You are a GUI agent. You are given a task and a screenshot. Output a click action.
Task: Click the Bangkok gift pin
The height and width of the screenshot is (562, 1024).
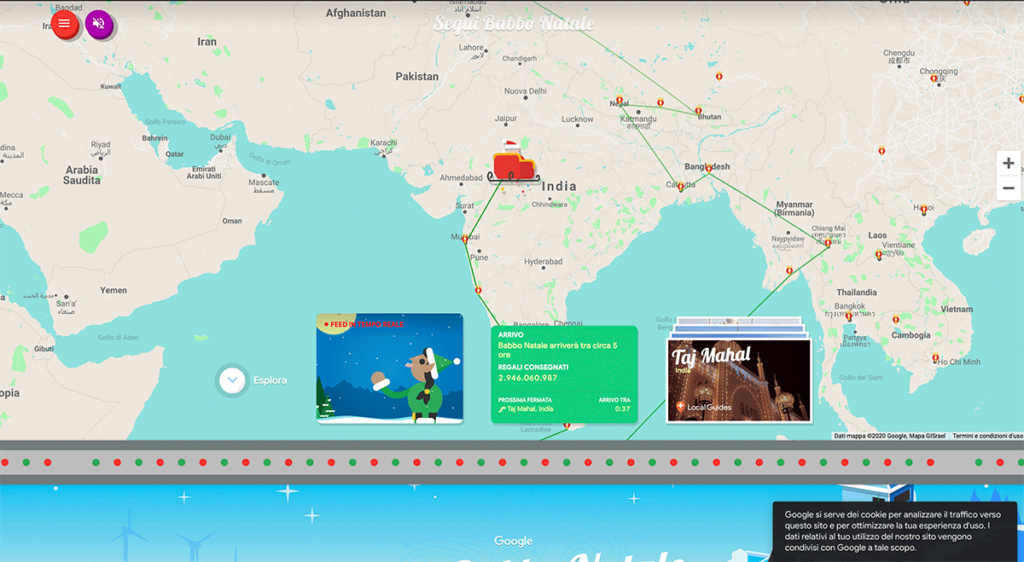[848, 316]
